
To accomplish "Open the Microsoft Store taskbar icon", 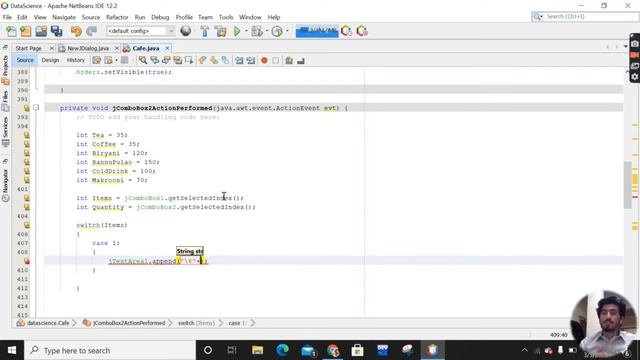I will click(357, 350).
